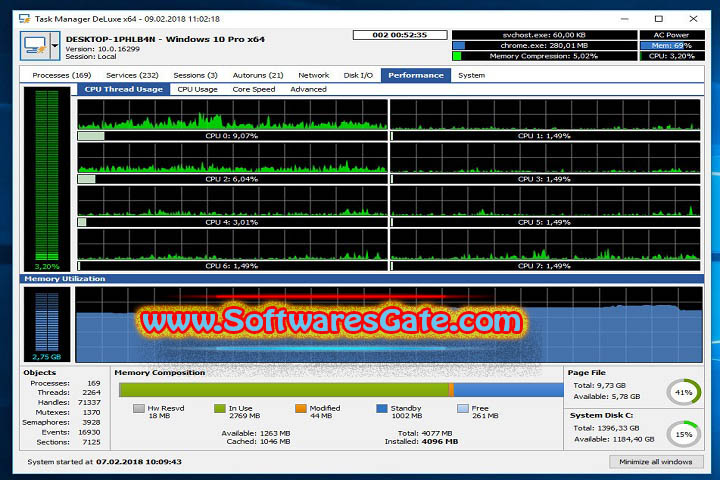720x480 pixels.
Task: Show the Advanced subtab
Action: click(308, 89)
